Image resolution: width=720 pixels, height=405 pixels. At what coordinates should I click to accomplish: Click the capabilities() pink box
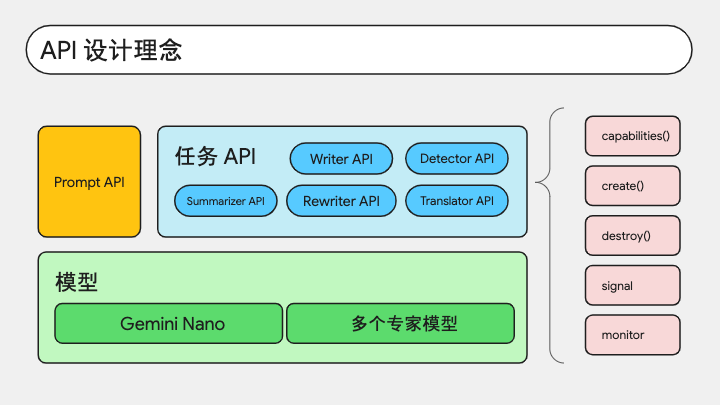pos(633,136)
